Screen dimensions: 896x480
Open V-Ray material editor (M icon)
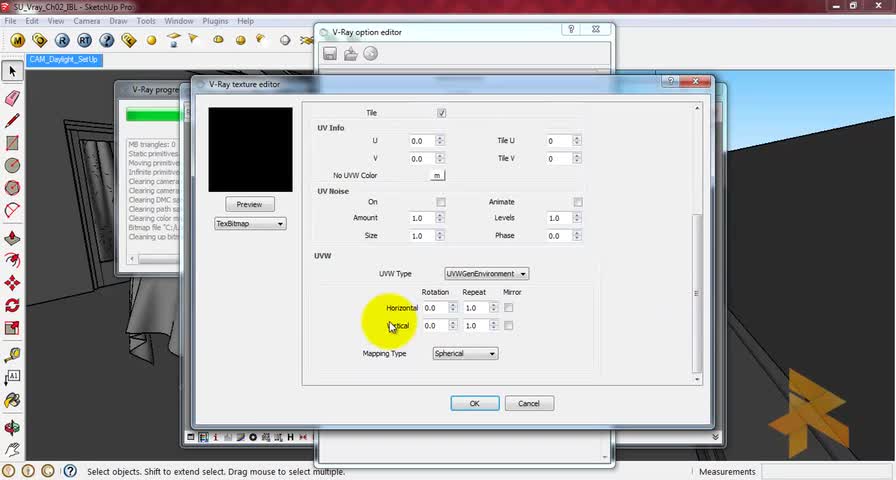18,40
